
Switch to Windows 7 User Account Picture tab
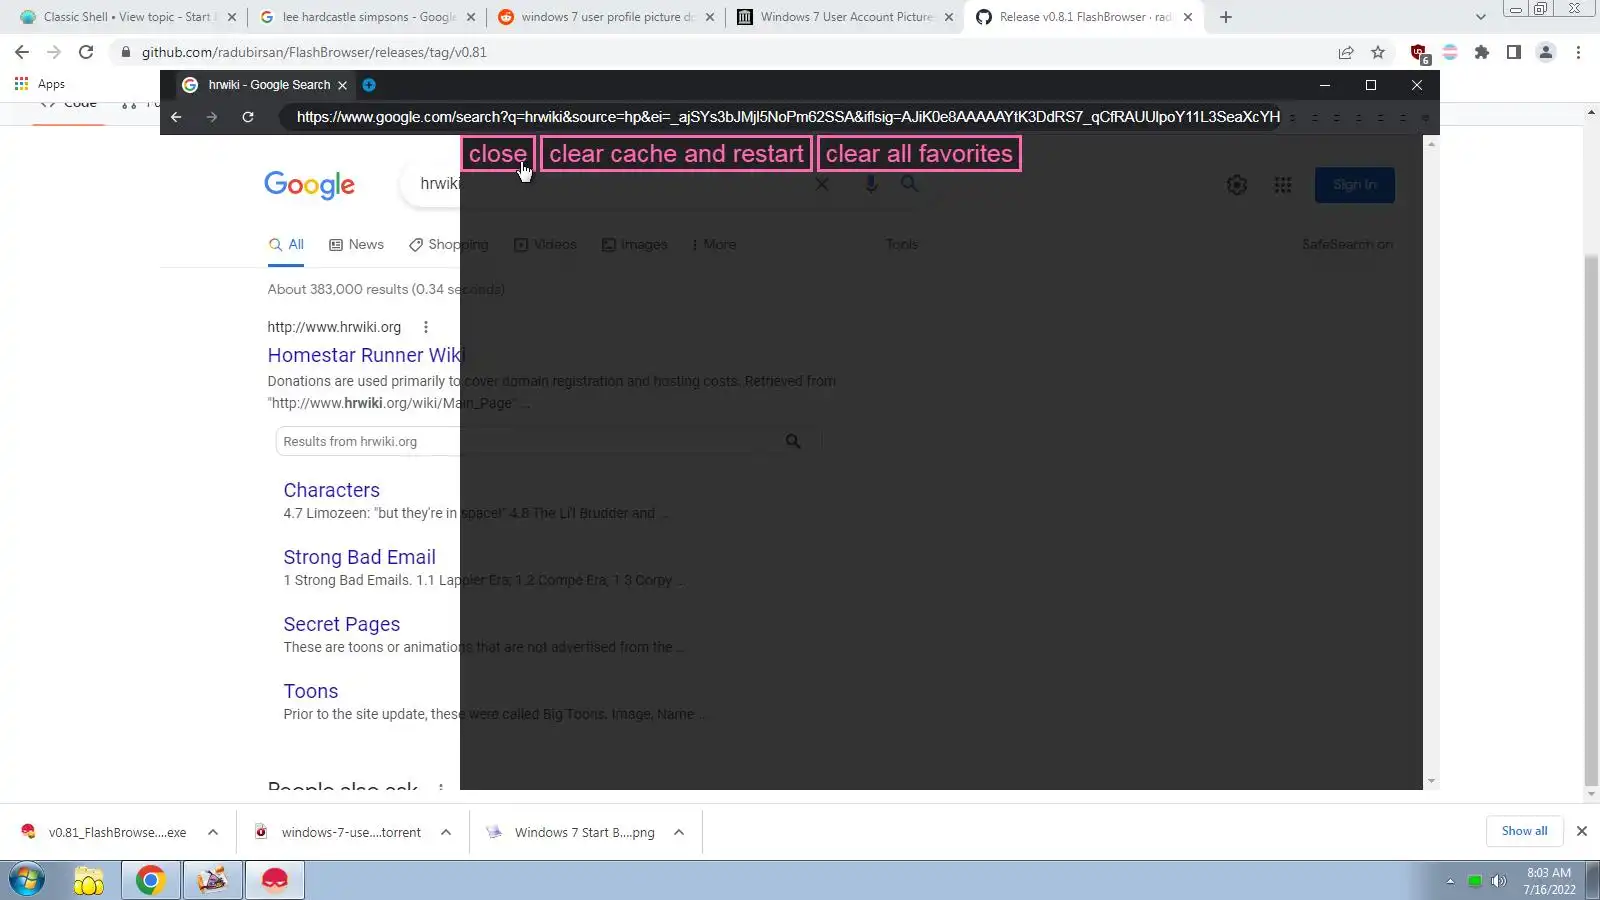845,17
